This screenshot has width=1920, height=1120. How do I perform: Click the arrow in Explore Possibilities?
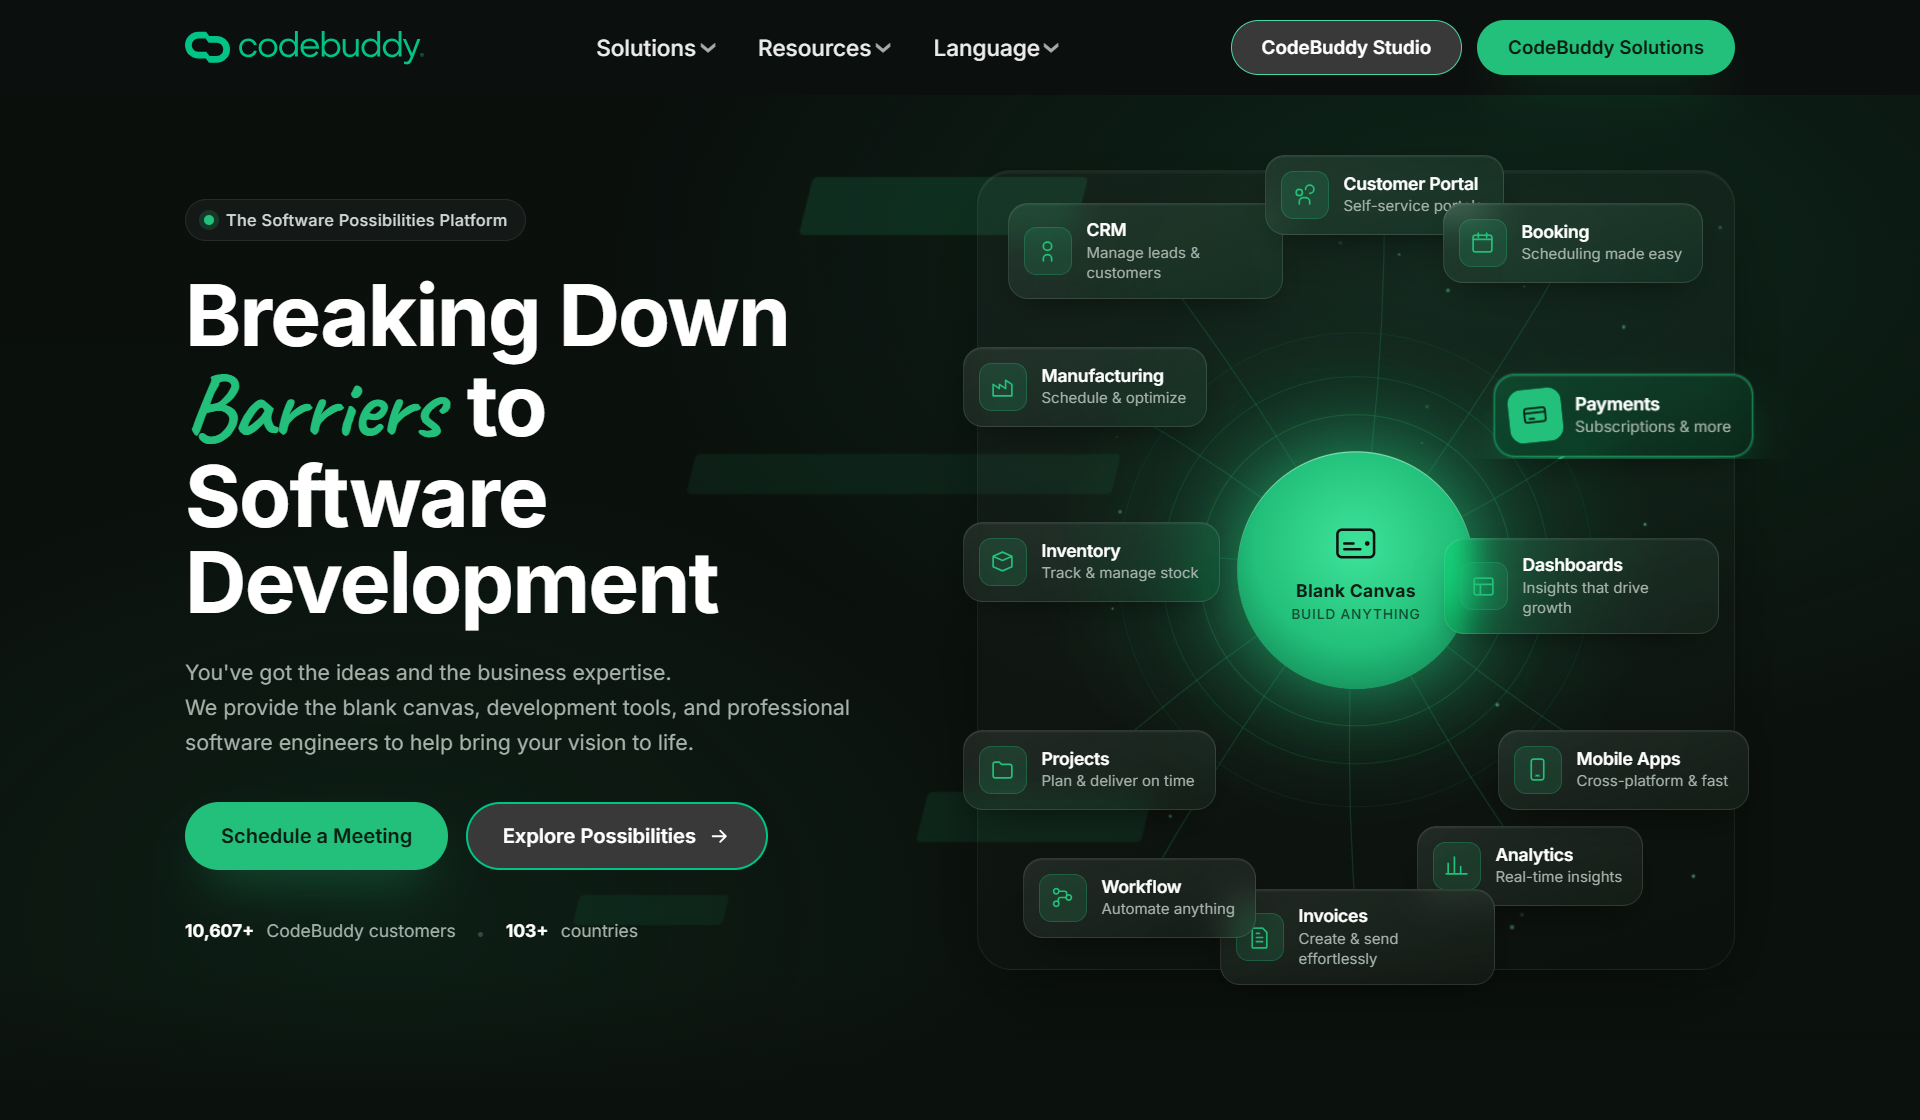click(719, 836)
